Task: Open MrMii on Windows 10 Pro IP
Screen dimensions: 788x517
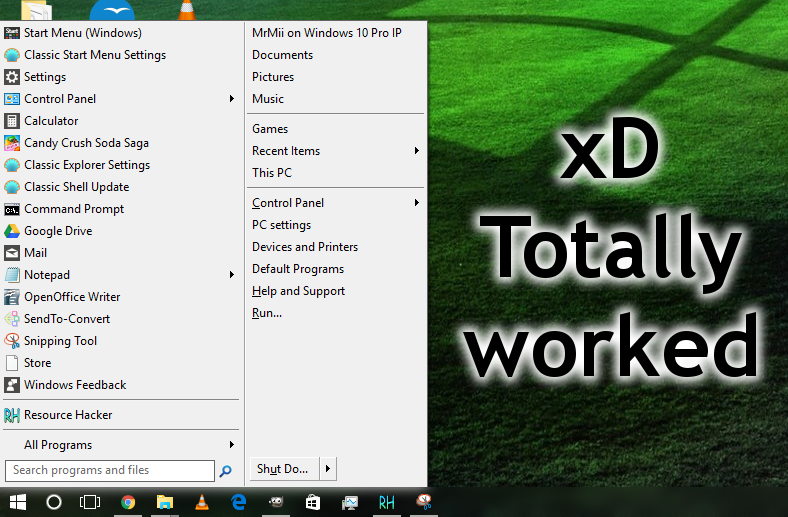Action: coord(327,33)
